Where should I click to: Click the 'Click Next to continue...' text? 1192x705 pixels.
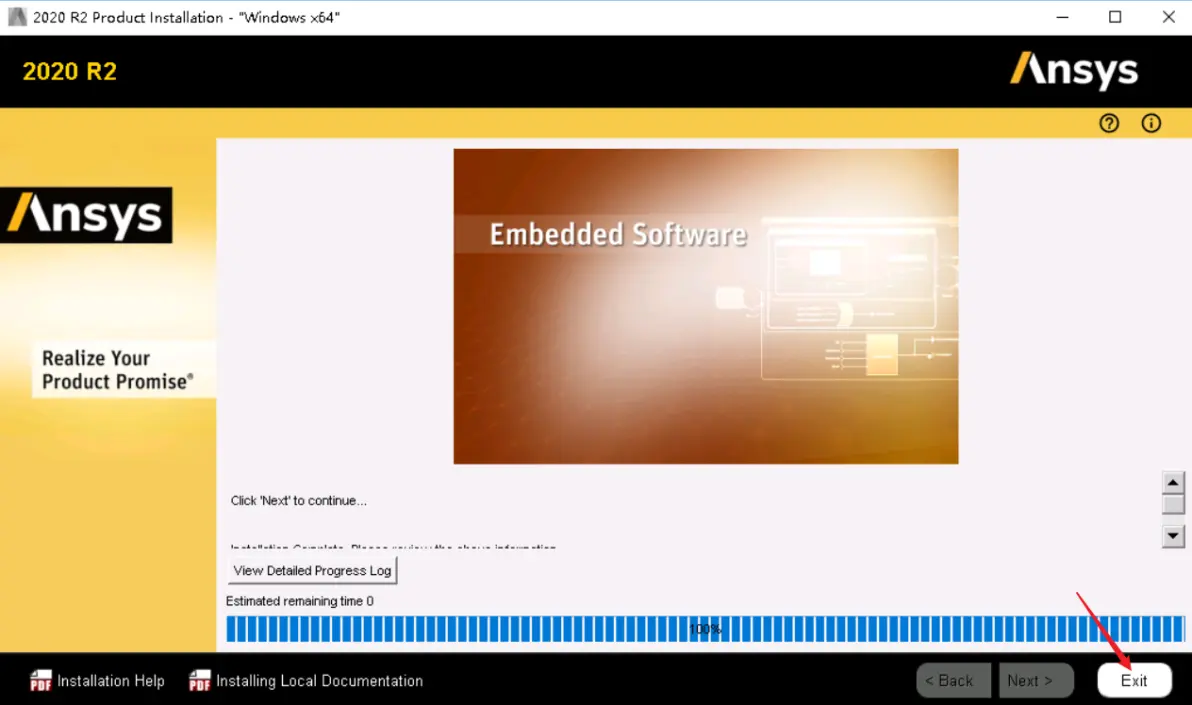(x=298, y=500)
